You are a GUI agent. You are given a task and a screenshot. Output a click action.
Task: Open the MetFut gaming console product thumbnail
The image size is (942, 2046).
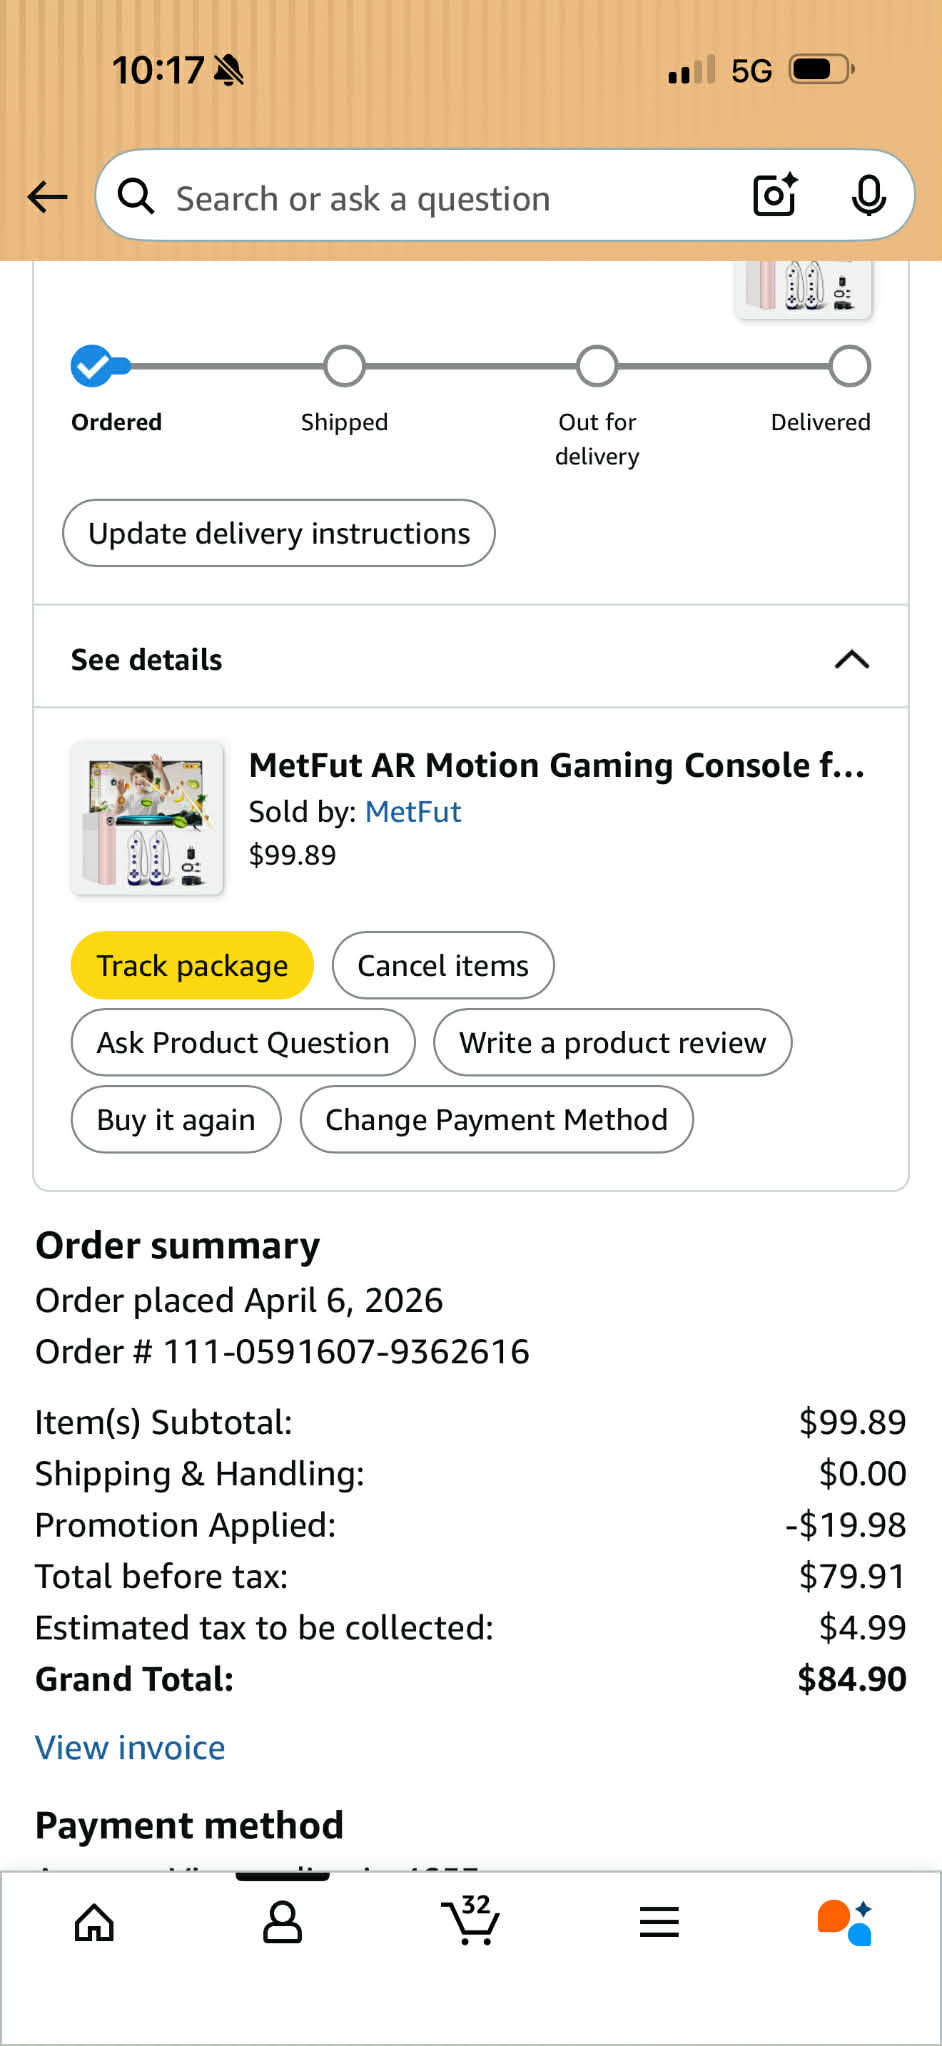click(148, 818)
